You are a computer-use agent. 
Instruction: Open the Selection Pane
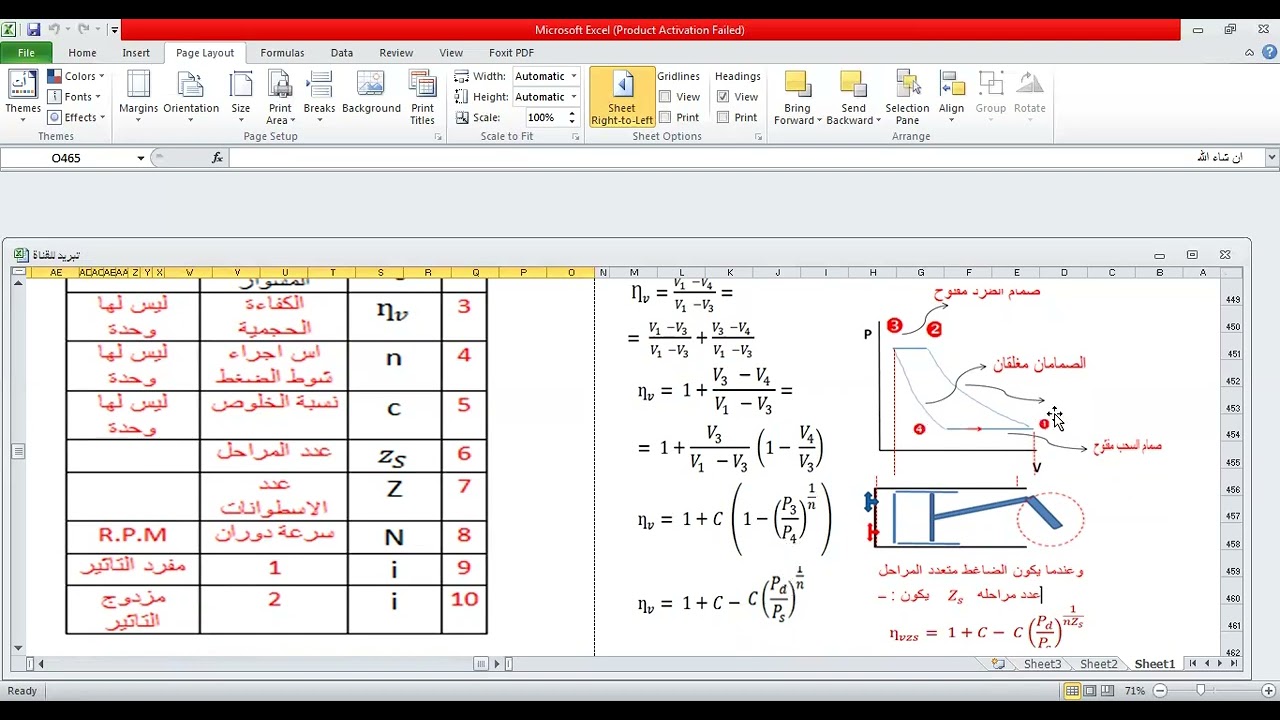point(907,96)
